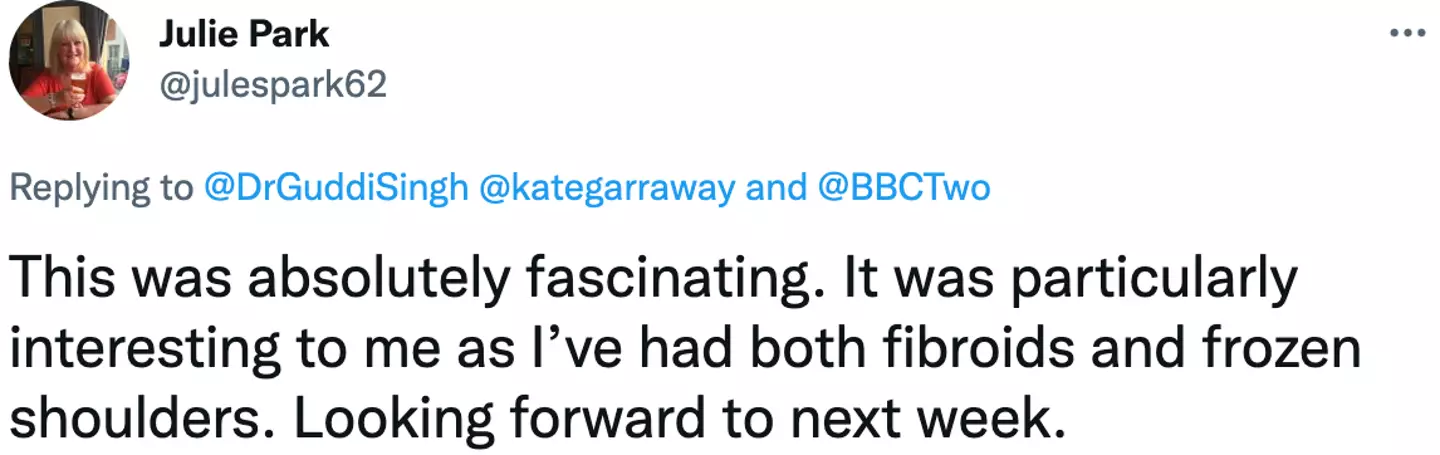The height and width of the screenshot is (455, 1440).
Task: Visit the @BBCTwo mention link
Action: (904, 188)
